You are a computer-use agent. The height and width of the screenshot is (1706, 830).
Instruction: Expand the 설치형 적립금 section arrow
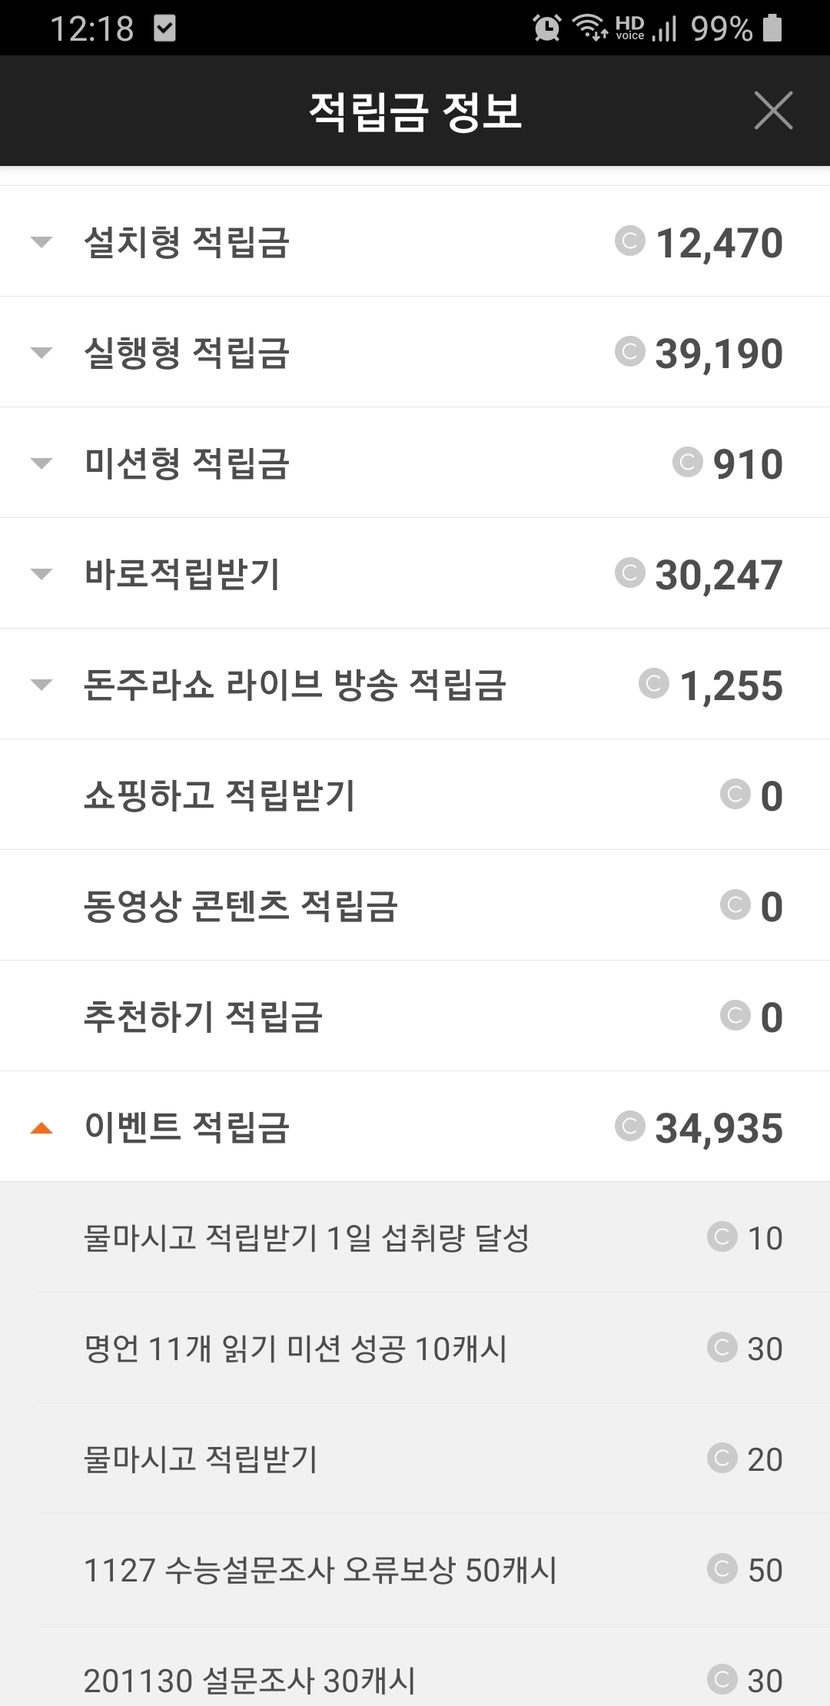(41, 242)
